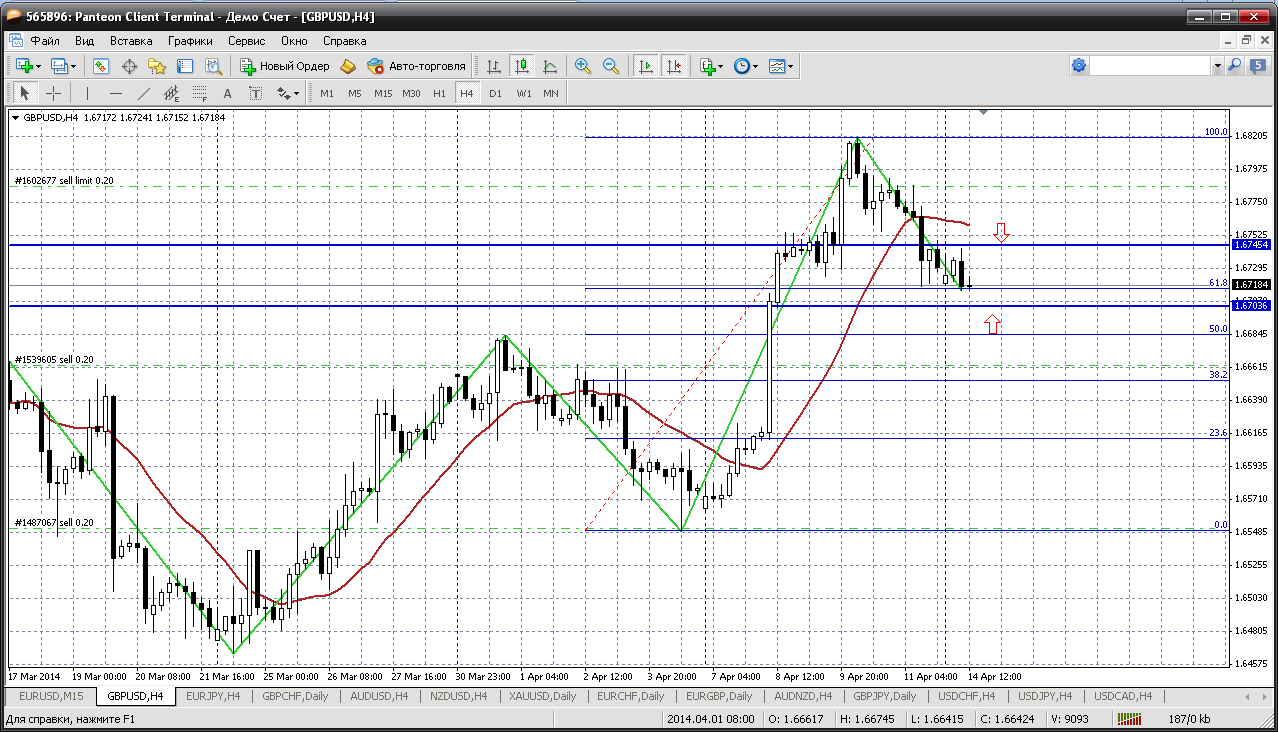Image resolution: width=1278 pixels, height=732 pixels.
Task: Switch to the XAUUSD,Daily chart tab
Action: click(x=542, y=696)
